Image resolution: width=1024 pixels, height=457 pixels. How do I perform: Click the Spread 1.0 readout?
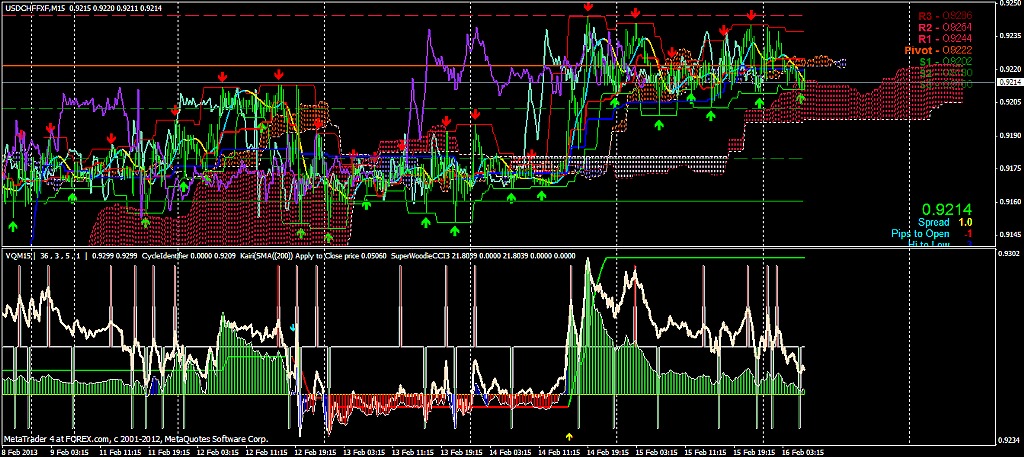[947, 223]
